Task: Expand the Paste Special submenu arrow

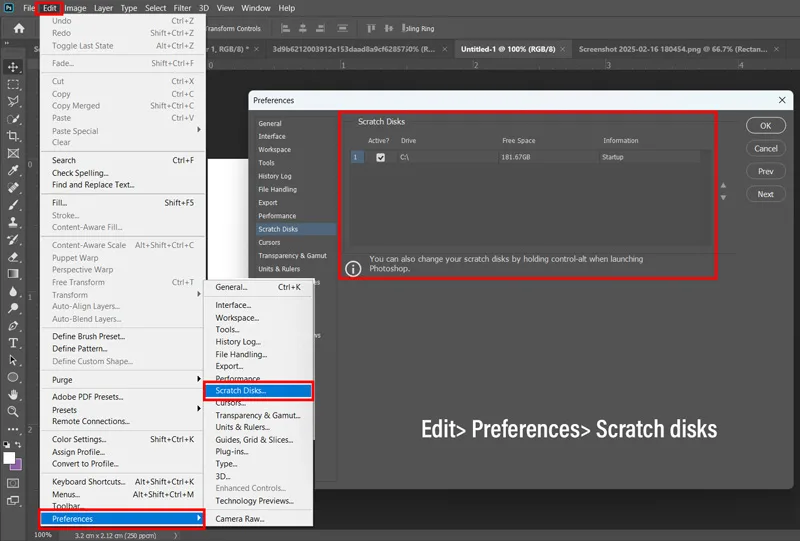Action: tap(199, 130)
